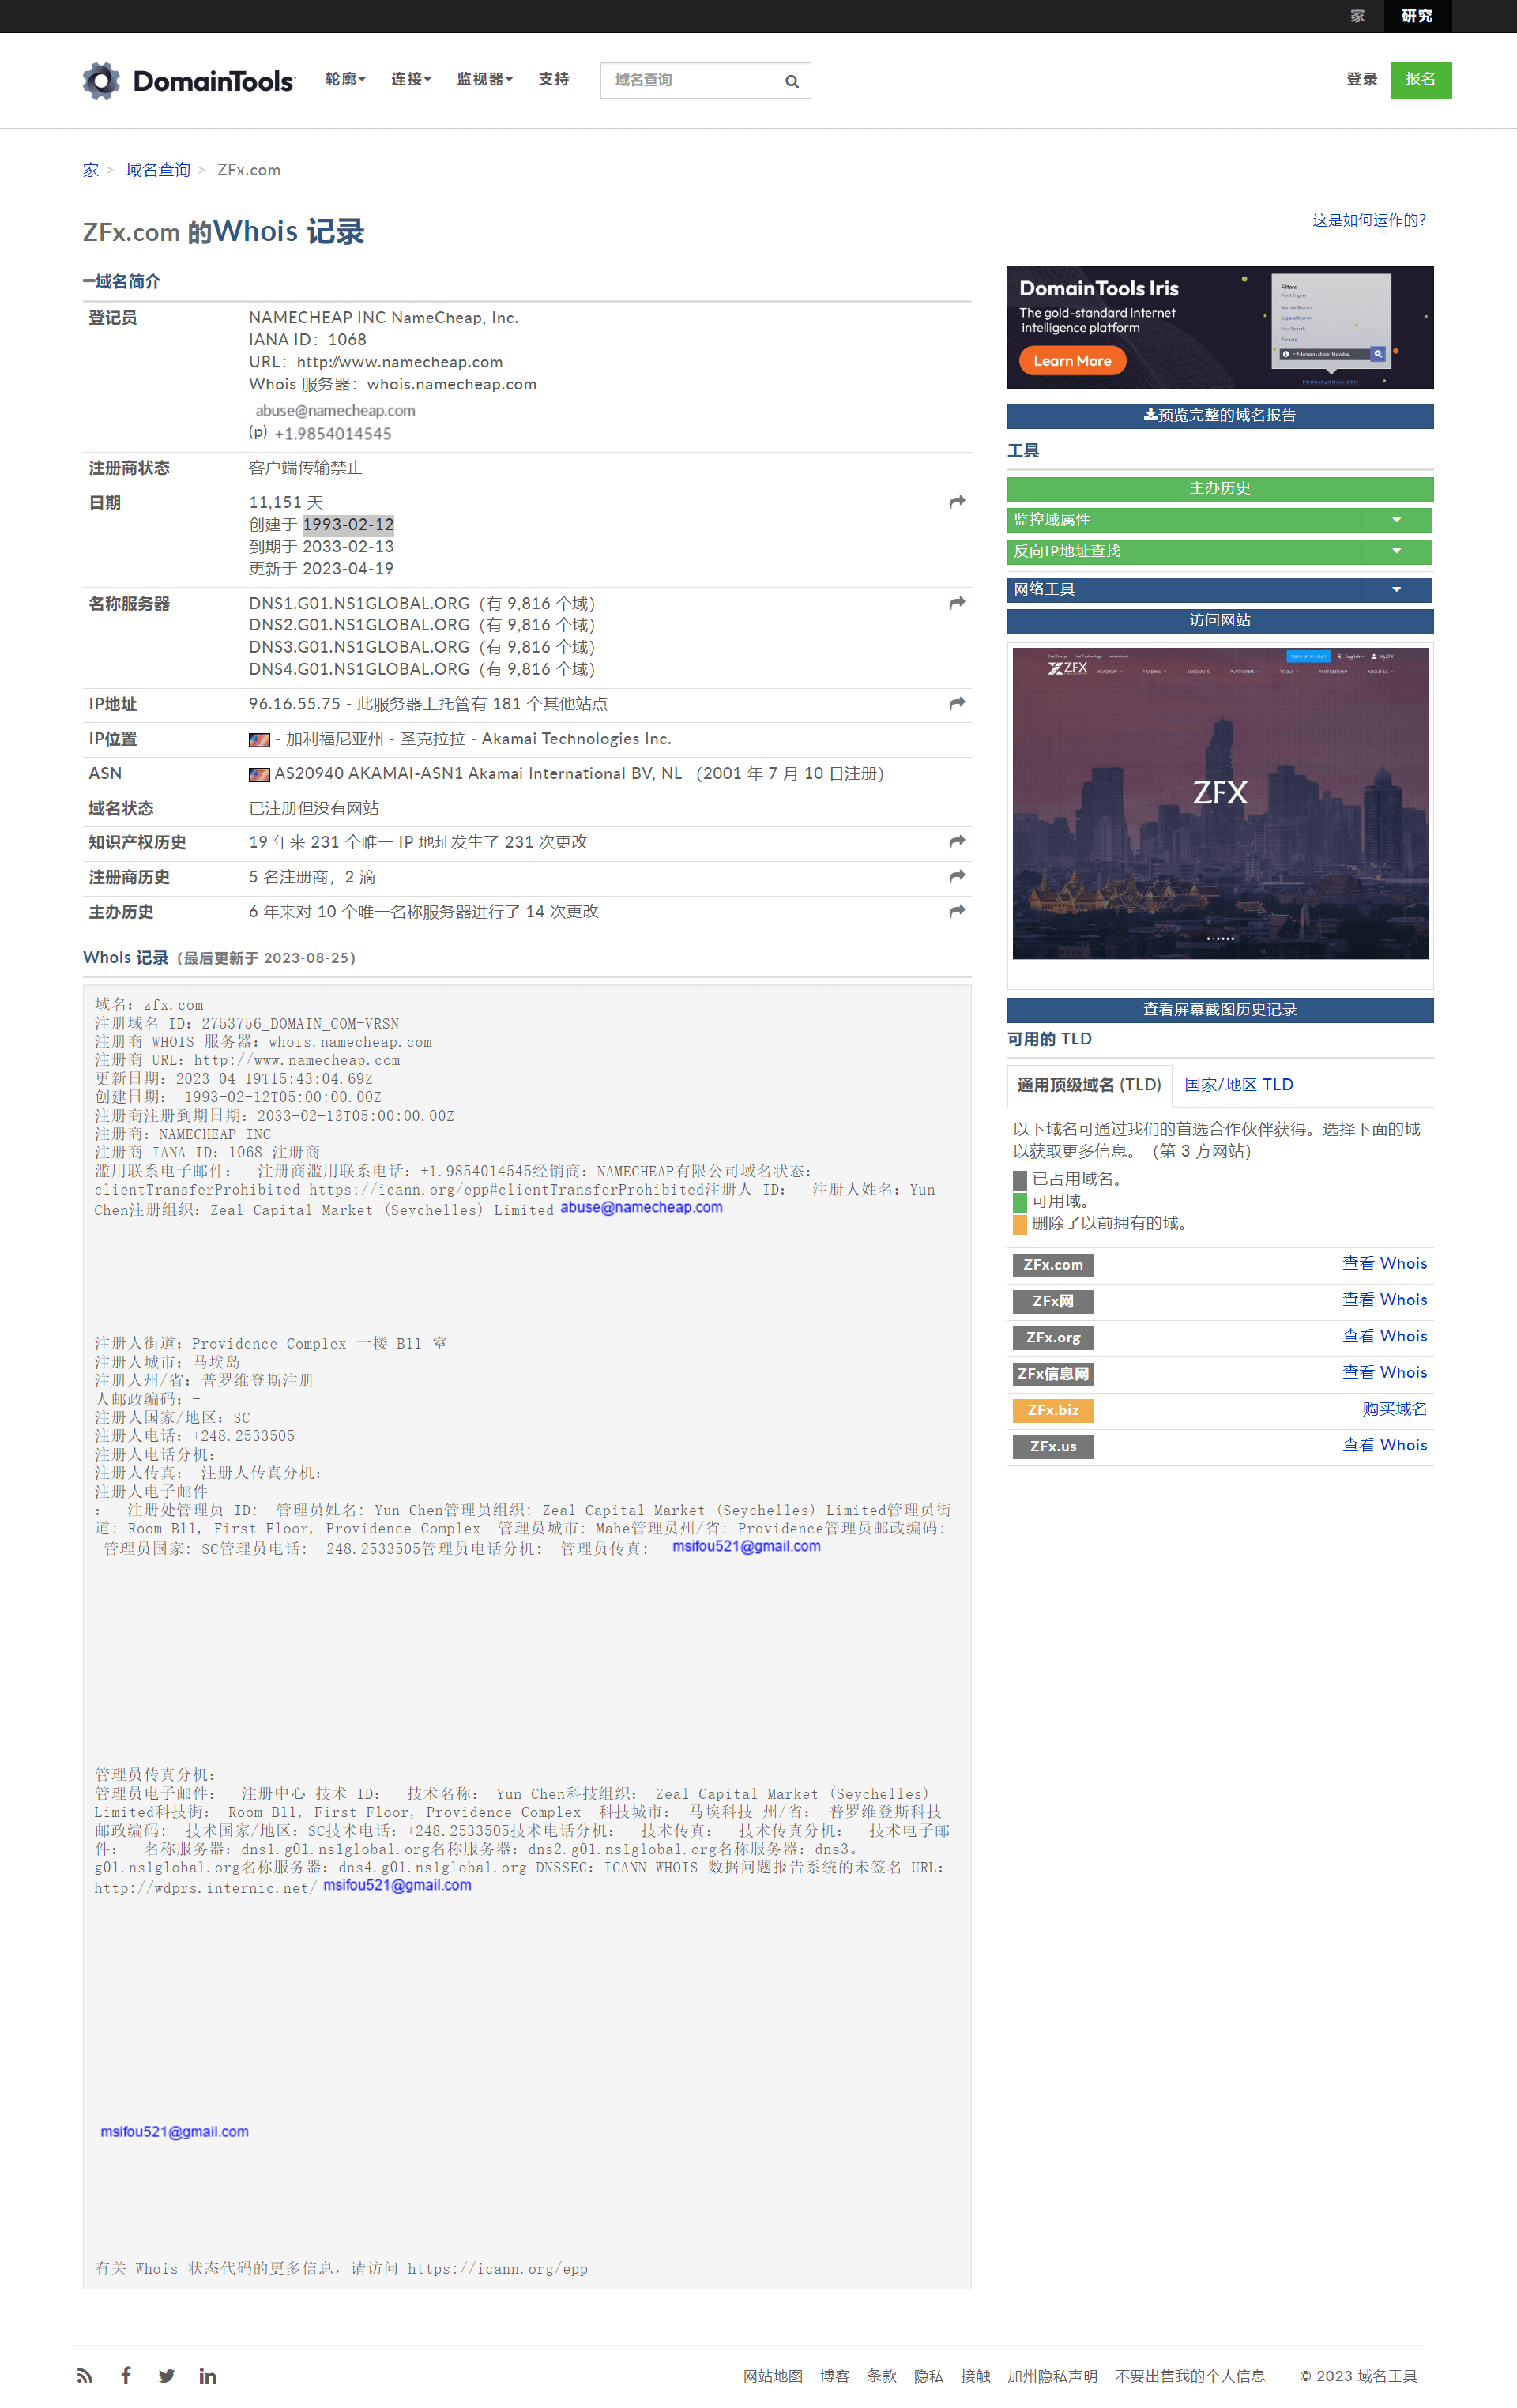This screenshot has width=1517, height=2408.
Task: Click 查看 Whois for ZFx.com
Action: pyautogui.click(x=1384, y=1264)
